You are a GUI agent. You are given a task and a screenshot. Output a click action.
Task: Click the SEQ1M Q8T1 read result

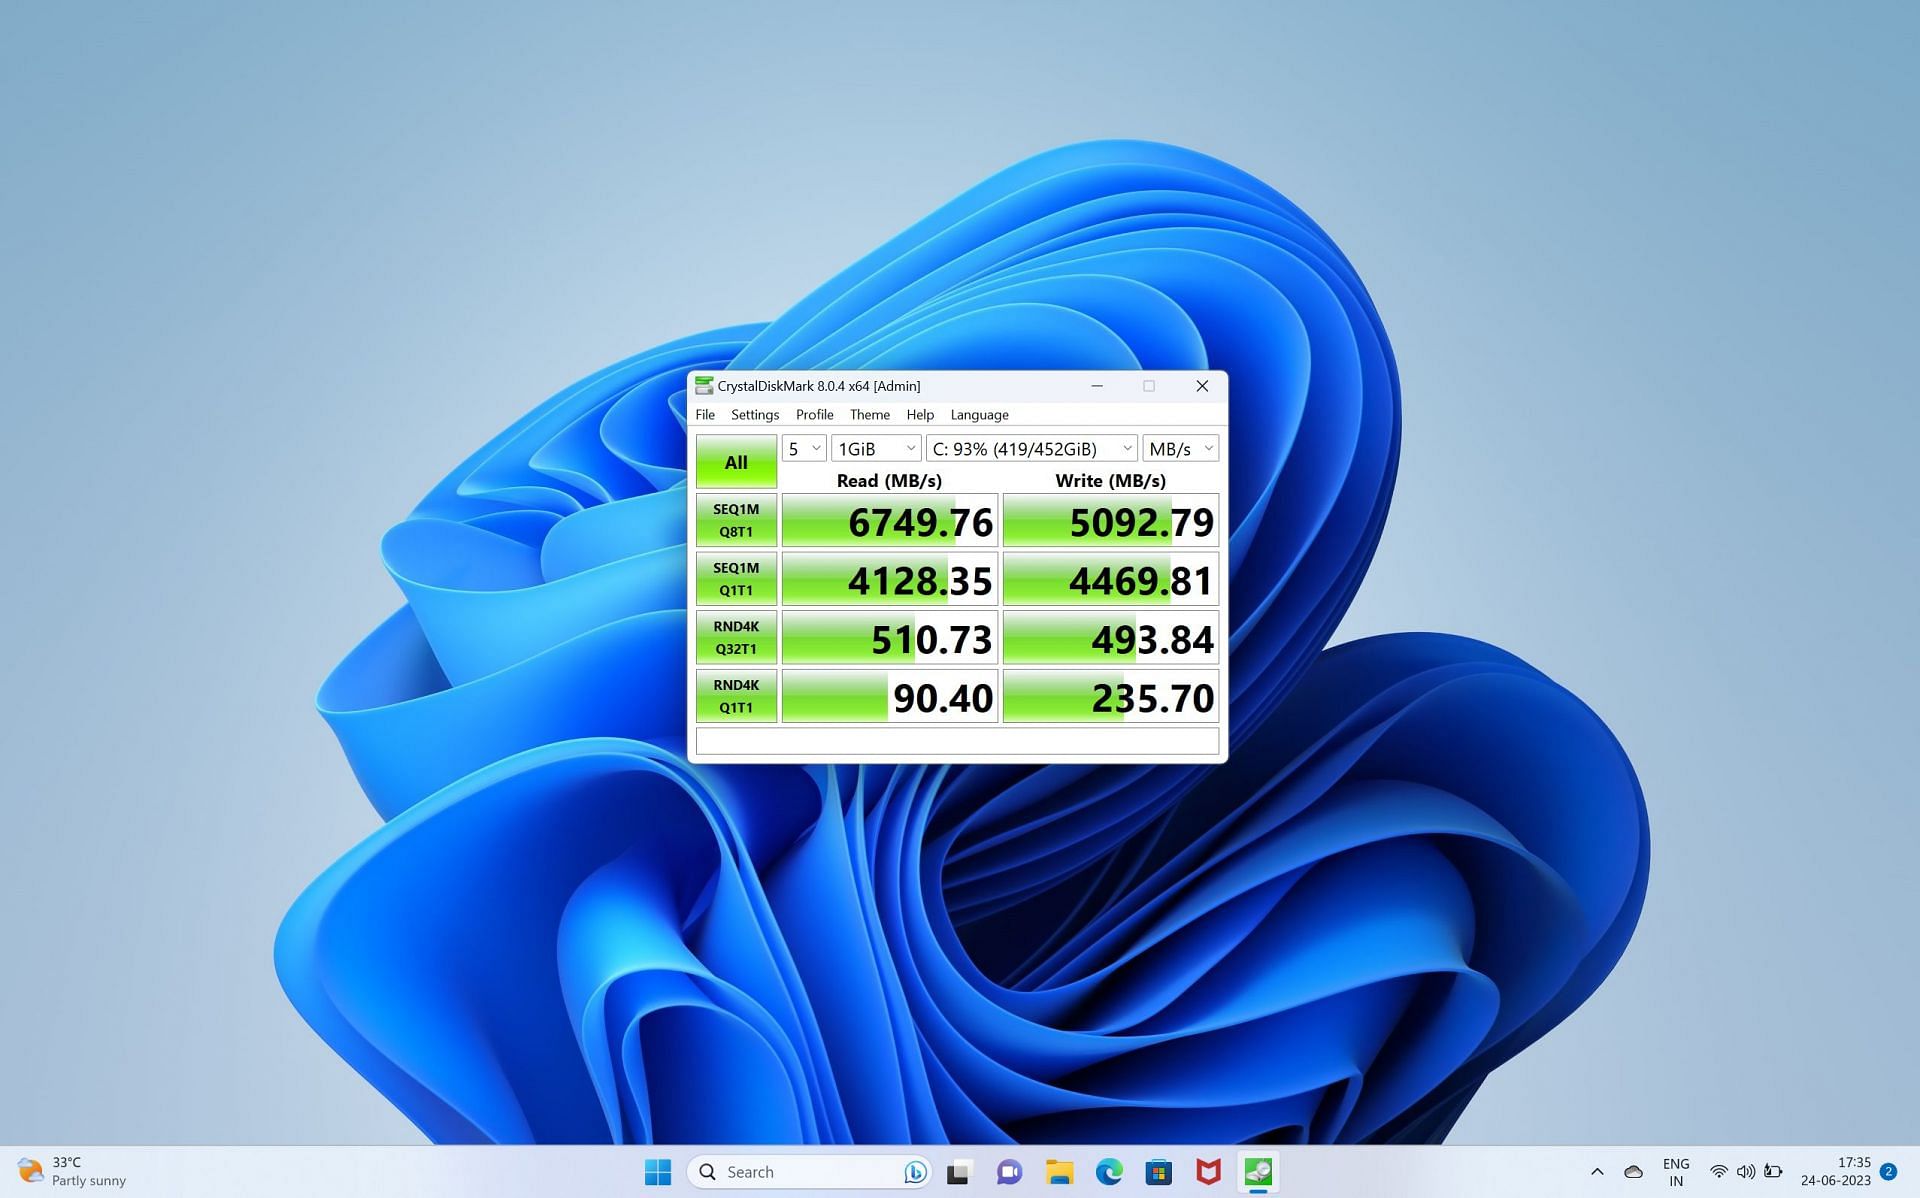point(890,520)
